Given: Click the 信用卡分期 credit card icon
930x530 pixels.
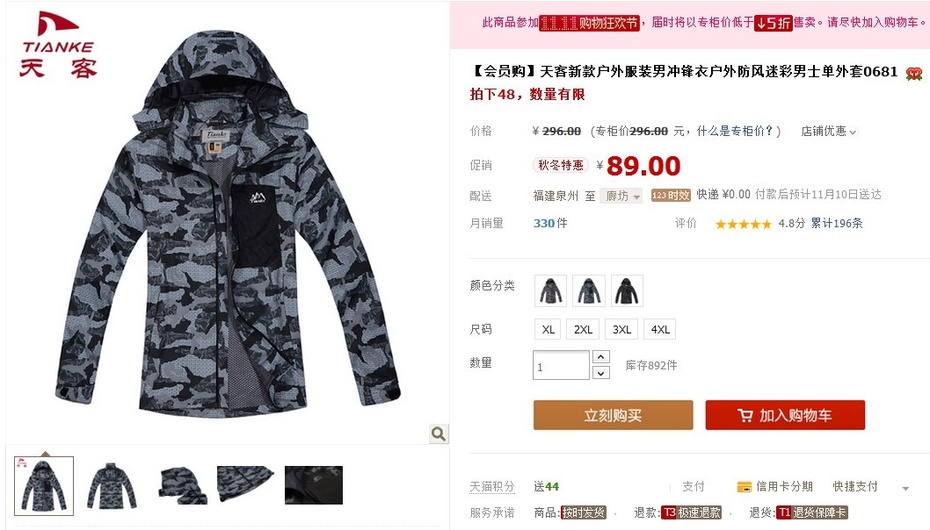Looking at the screenshot, I should click(x=744, y=487).
